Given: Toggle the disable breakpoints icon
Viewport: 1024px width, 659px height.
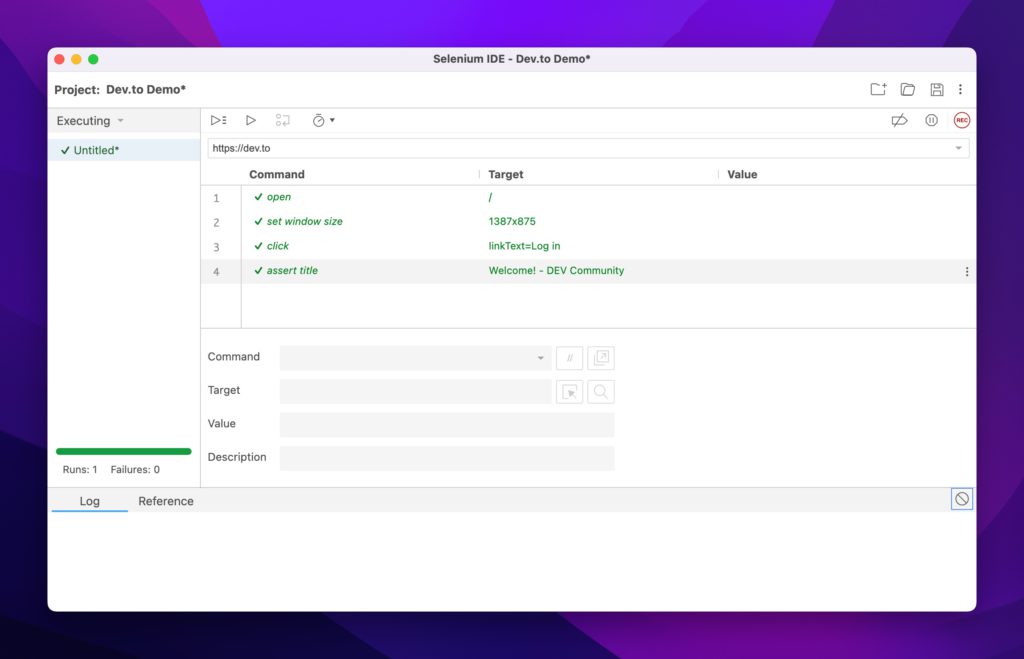Looking at the screenshot, I should coord(899,120).
